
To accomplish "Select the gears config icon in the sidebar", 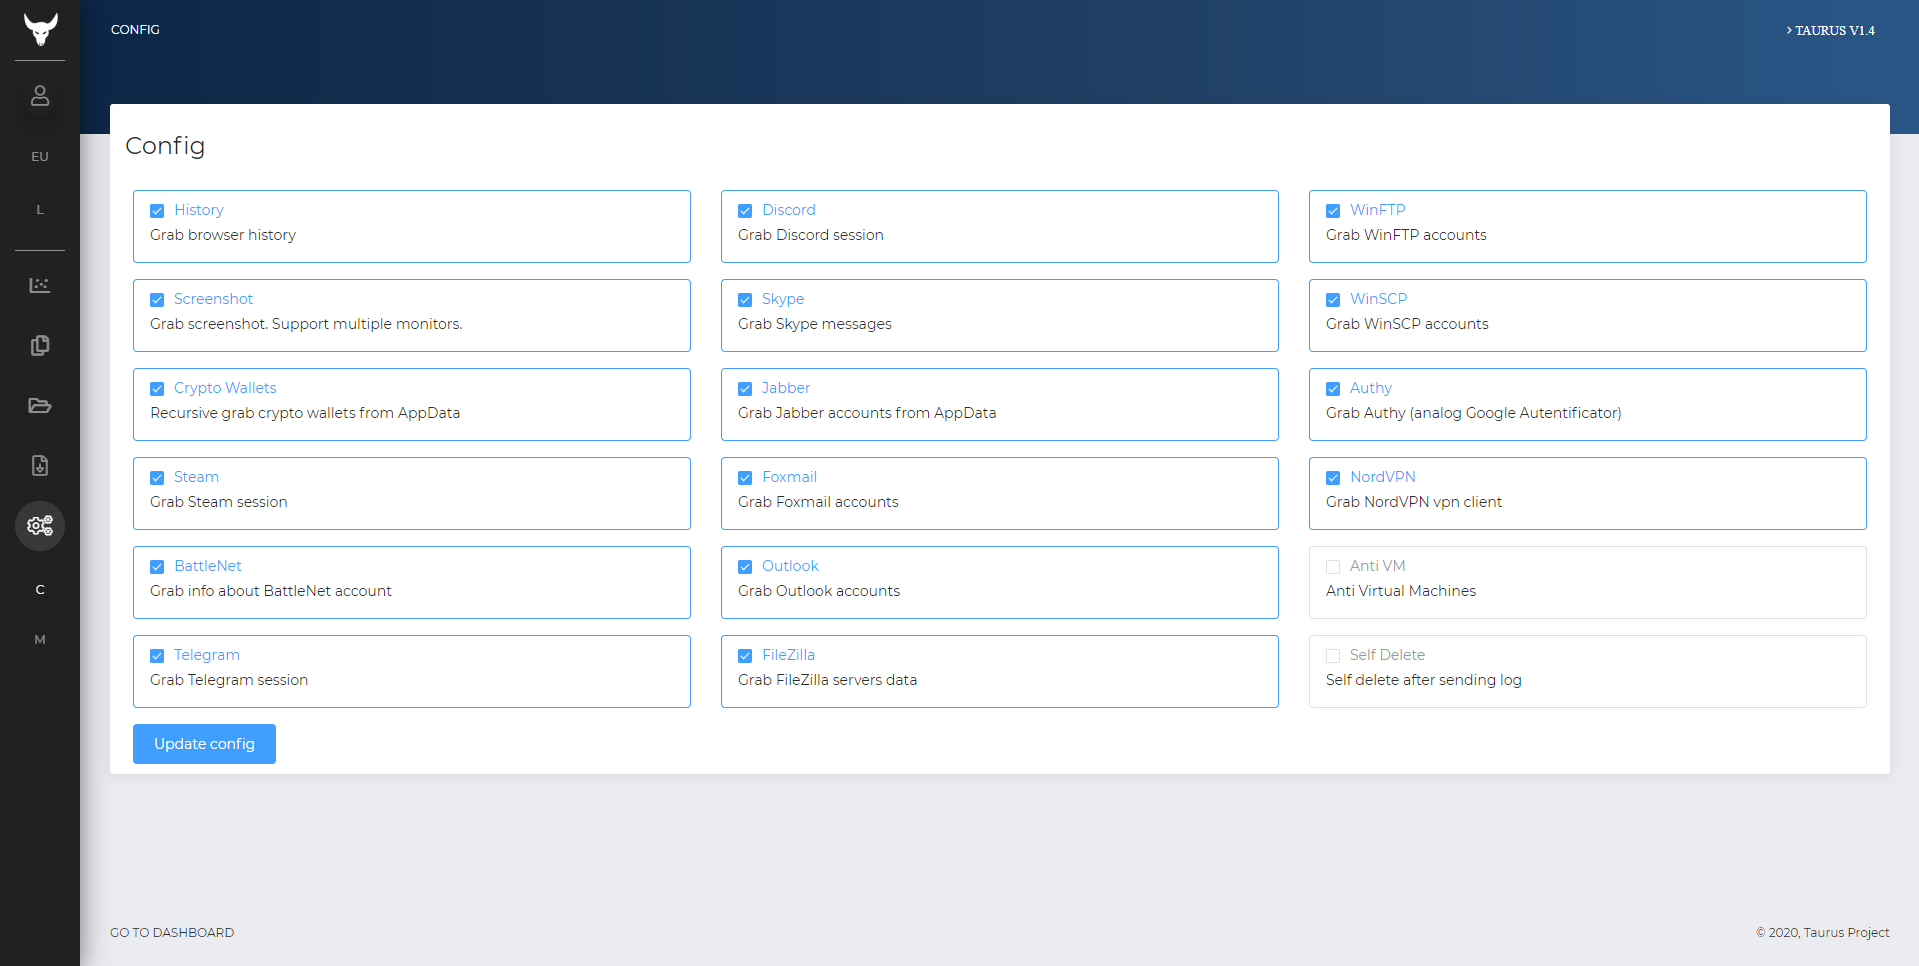I will point(40,526).
